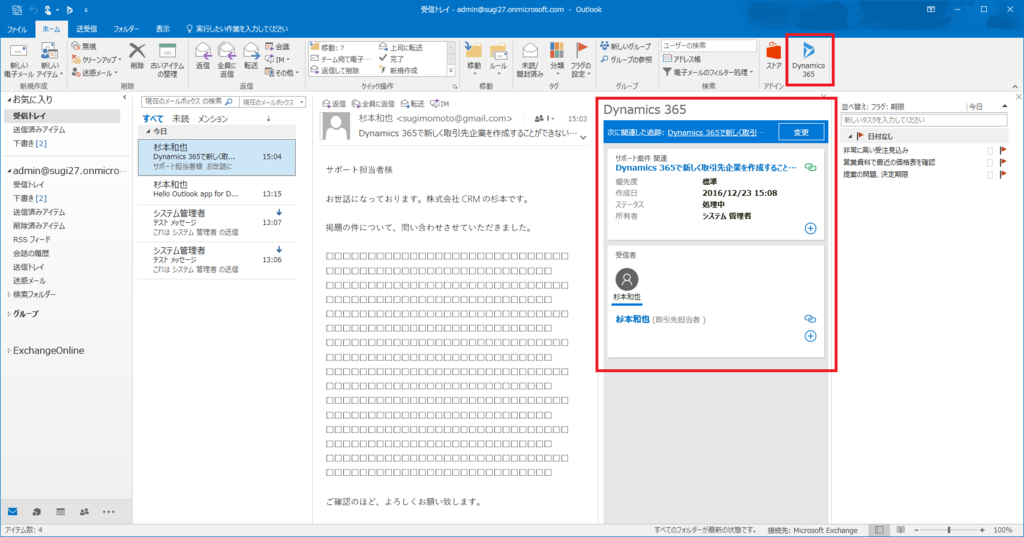
Task: Adjust the zoom slider in status bar
Action: [x=949, y=530]
